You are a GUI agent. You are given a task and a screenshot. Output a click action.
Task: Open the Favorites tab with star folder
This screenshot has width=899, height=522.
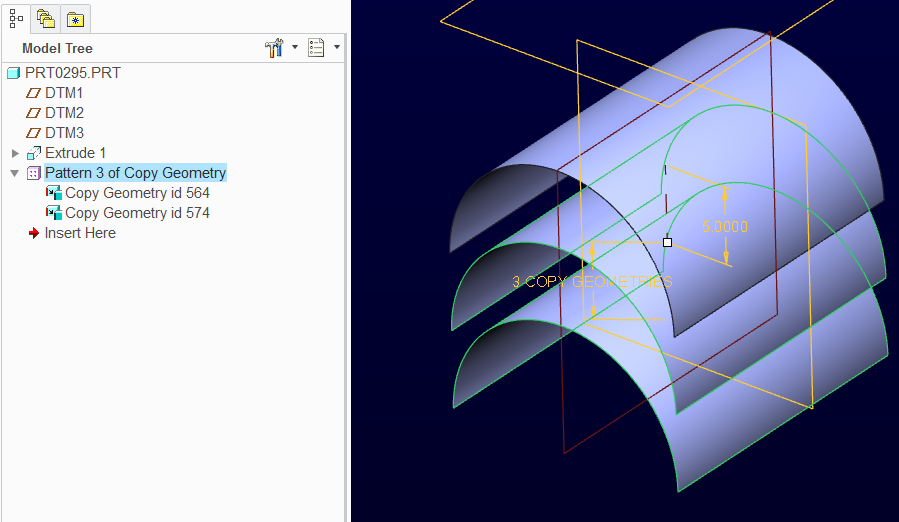tap(75, 20)
